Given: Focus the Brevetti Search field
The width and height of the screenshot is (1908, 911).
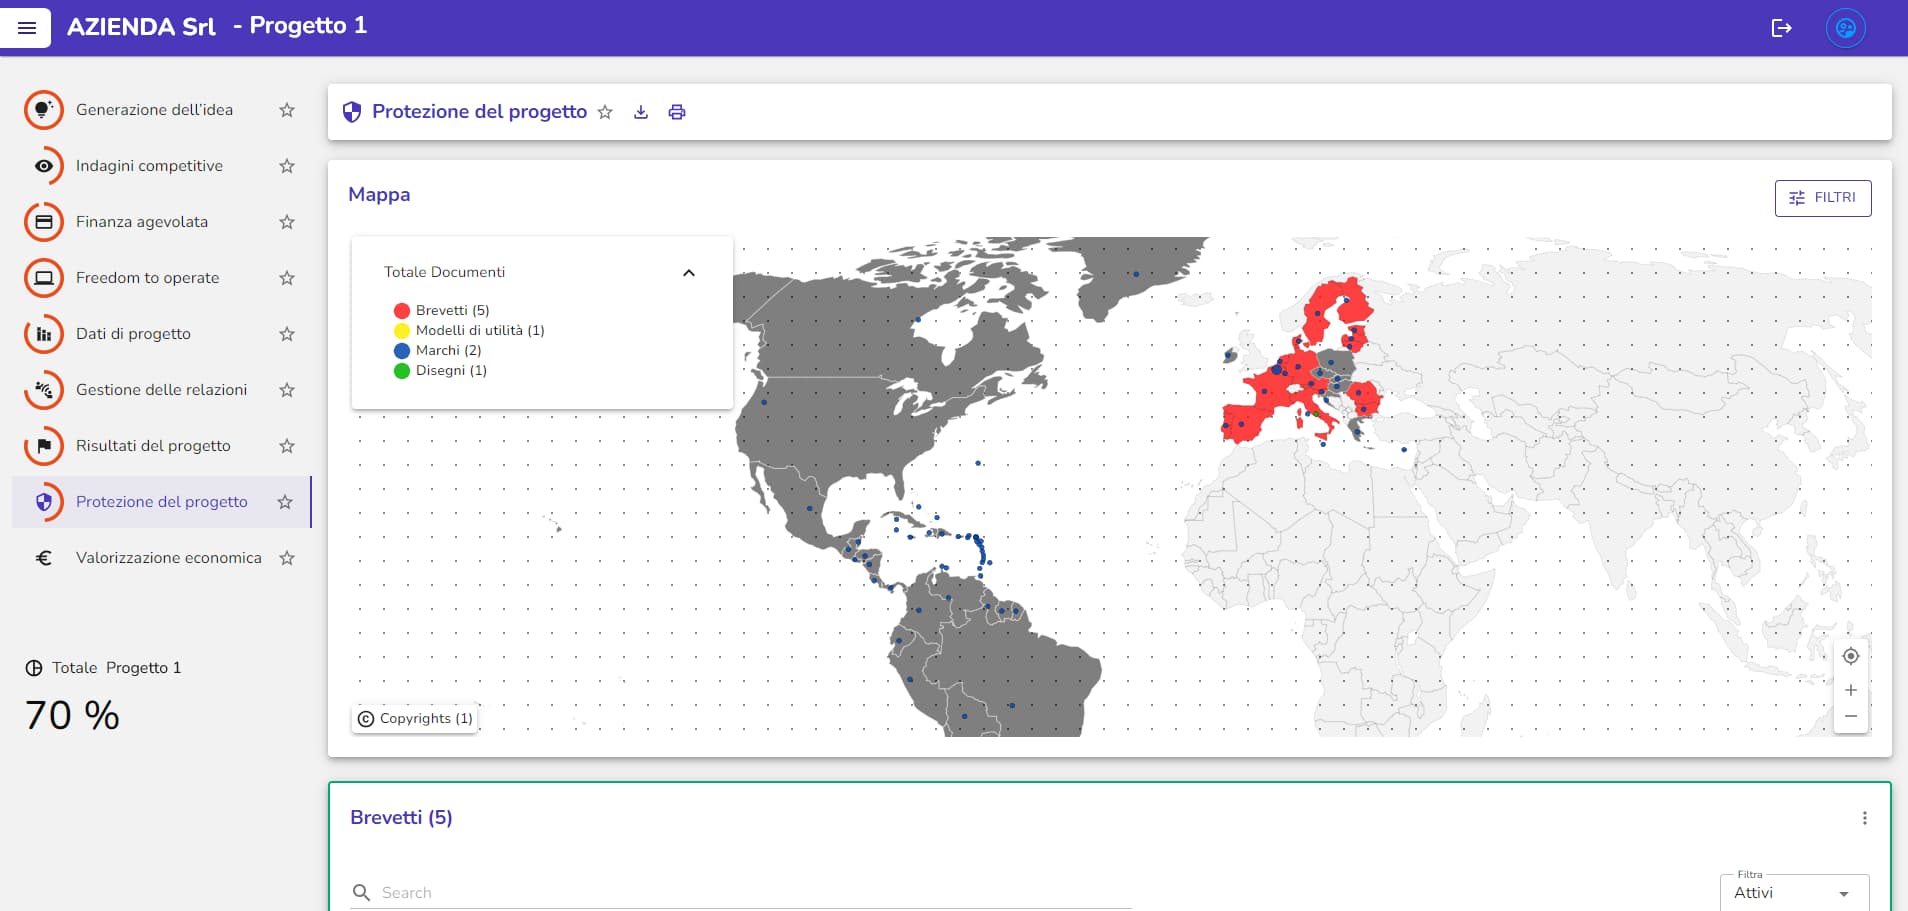Looking at the screenshot, I should click(741, 892).
